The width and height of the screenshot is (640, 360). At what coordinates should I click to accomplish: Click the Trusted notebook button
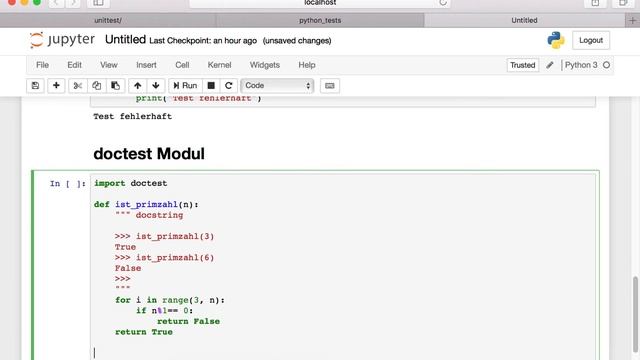coord(522,65)
